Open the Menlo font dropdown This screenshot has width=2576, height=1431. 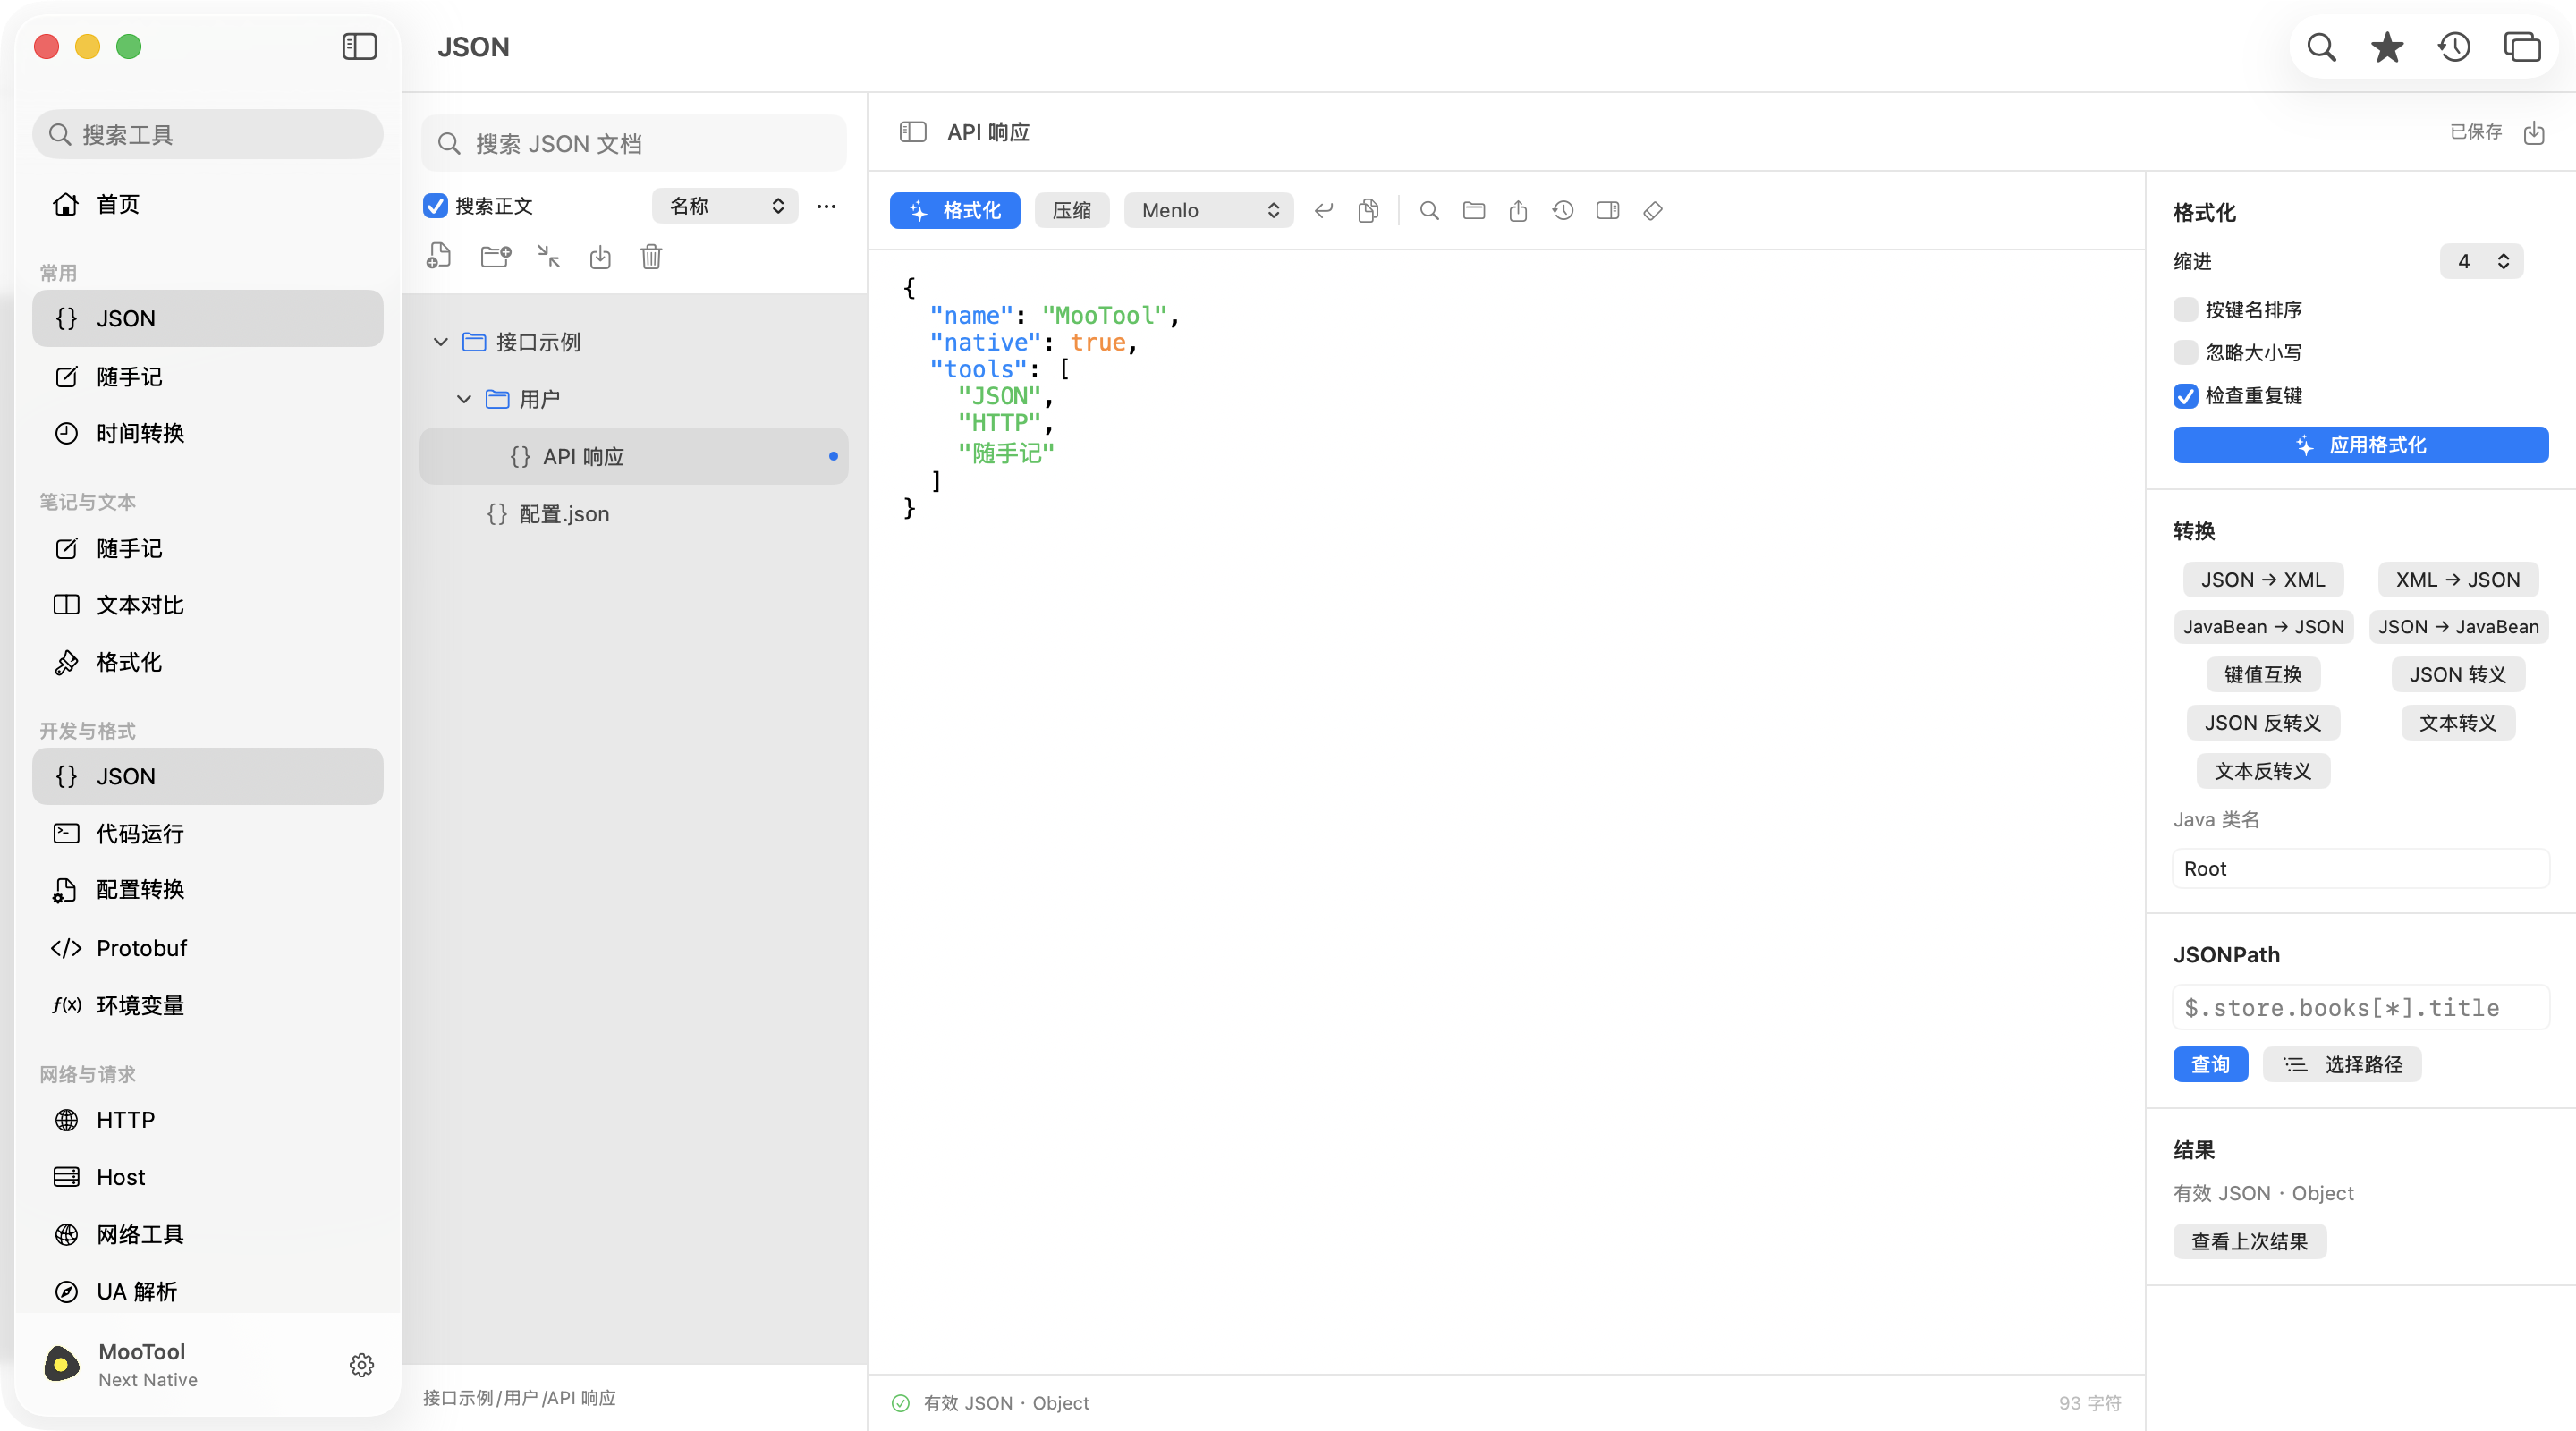1208,210
